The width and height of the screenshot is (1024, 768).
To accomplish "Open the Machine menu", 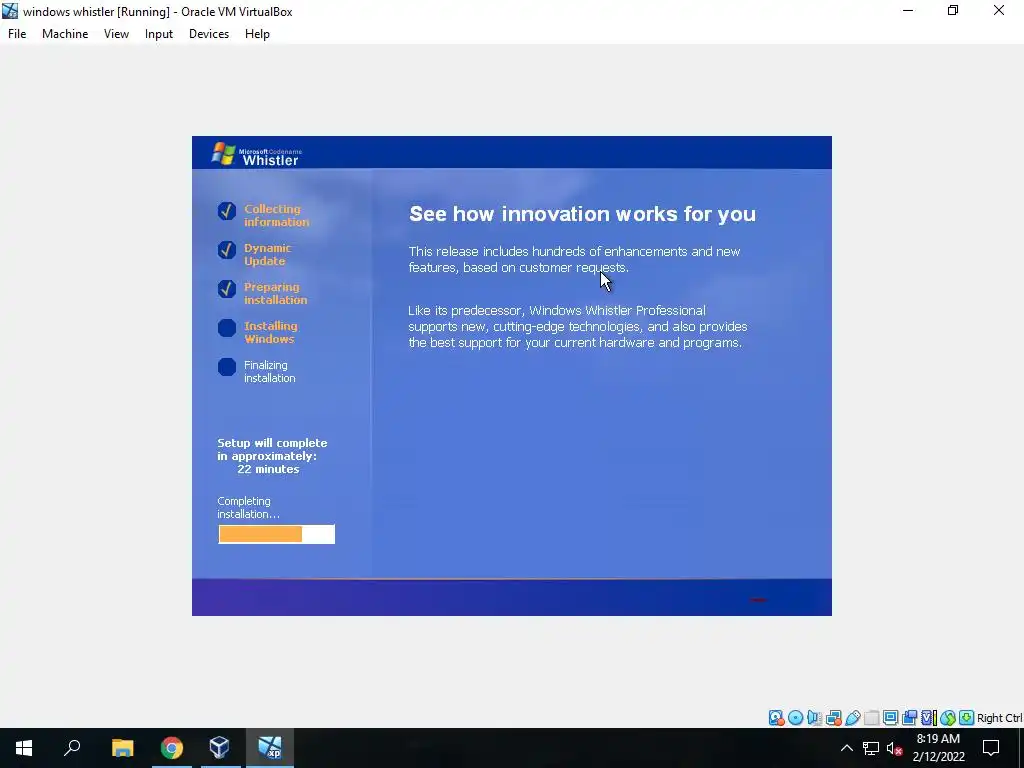I will tap(65, 34).
